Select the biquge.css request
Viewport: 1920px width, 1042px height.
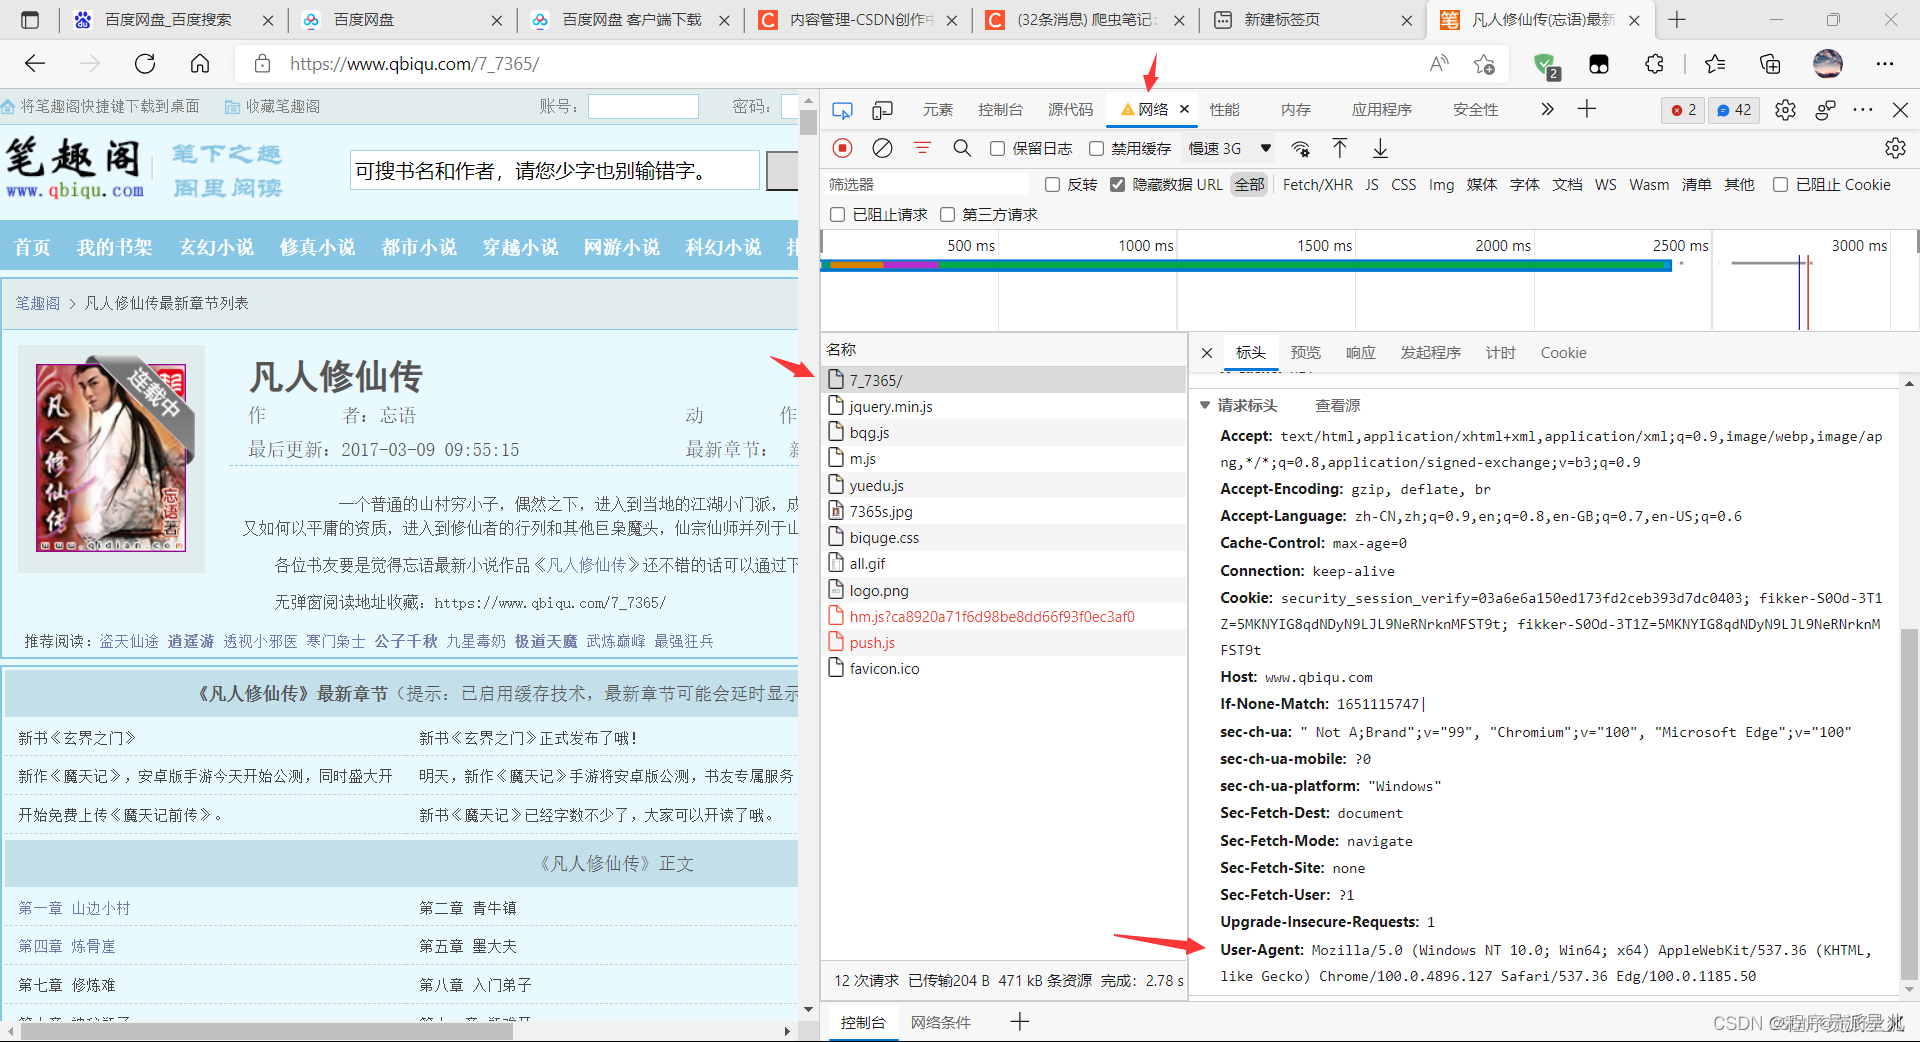1003,537
